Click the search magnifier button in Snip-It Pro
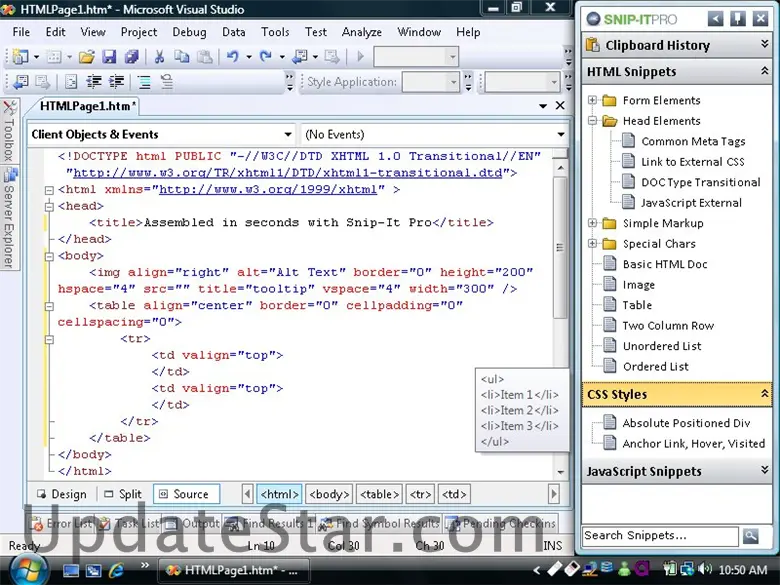 751,536
